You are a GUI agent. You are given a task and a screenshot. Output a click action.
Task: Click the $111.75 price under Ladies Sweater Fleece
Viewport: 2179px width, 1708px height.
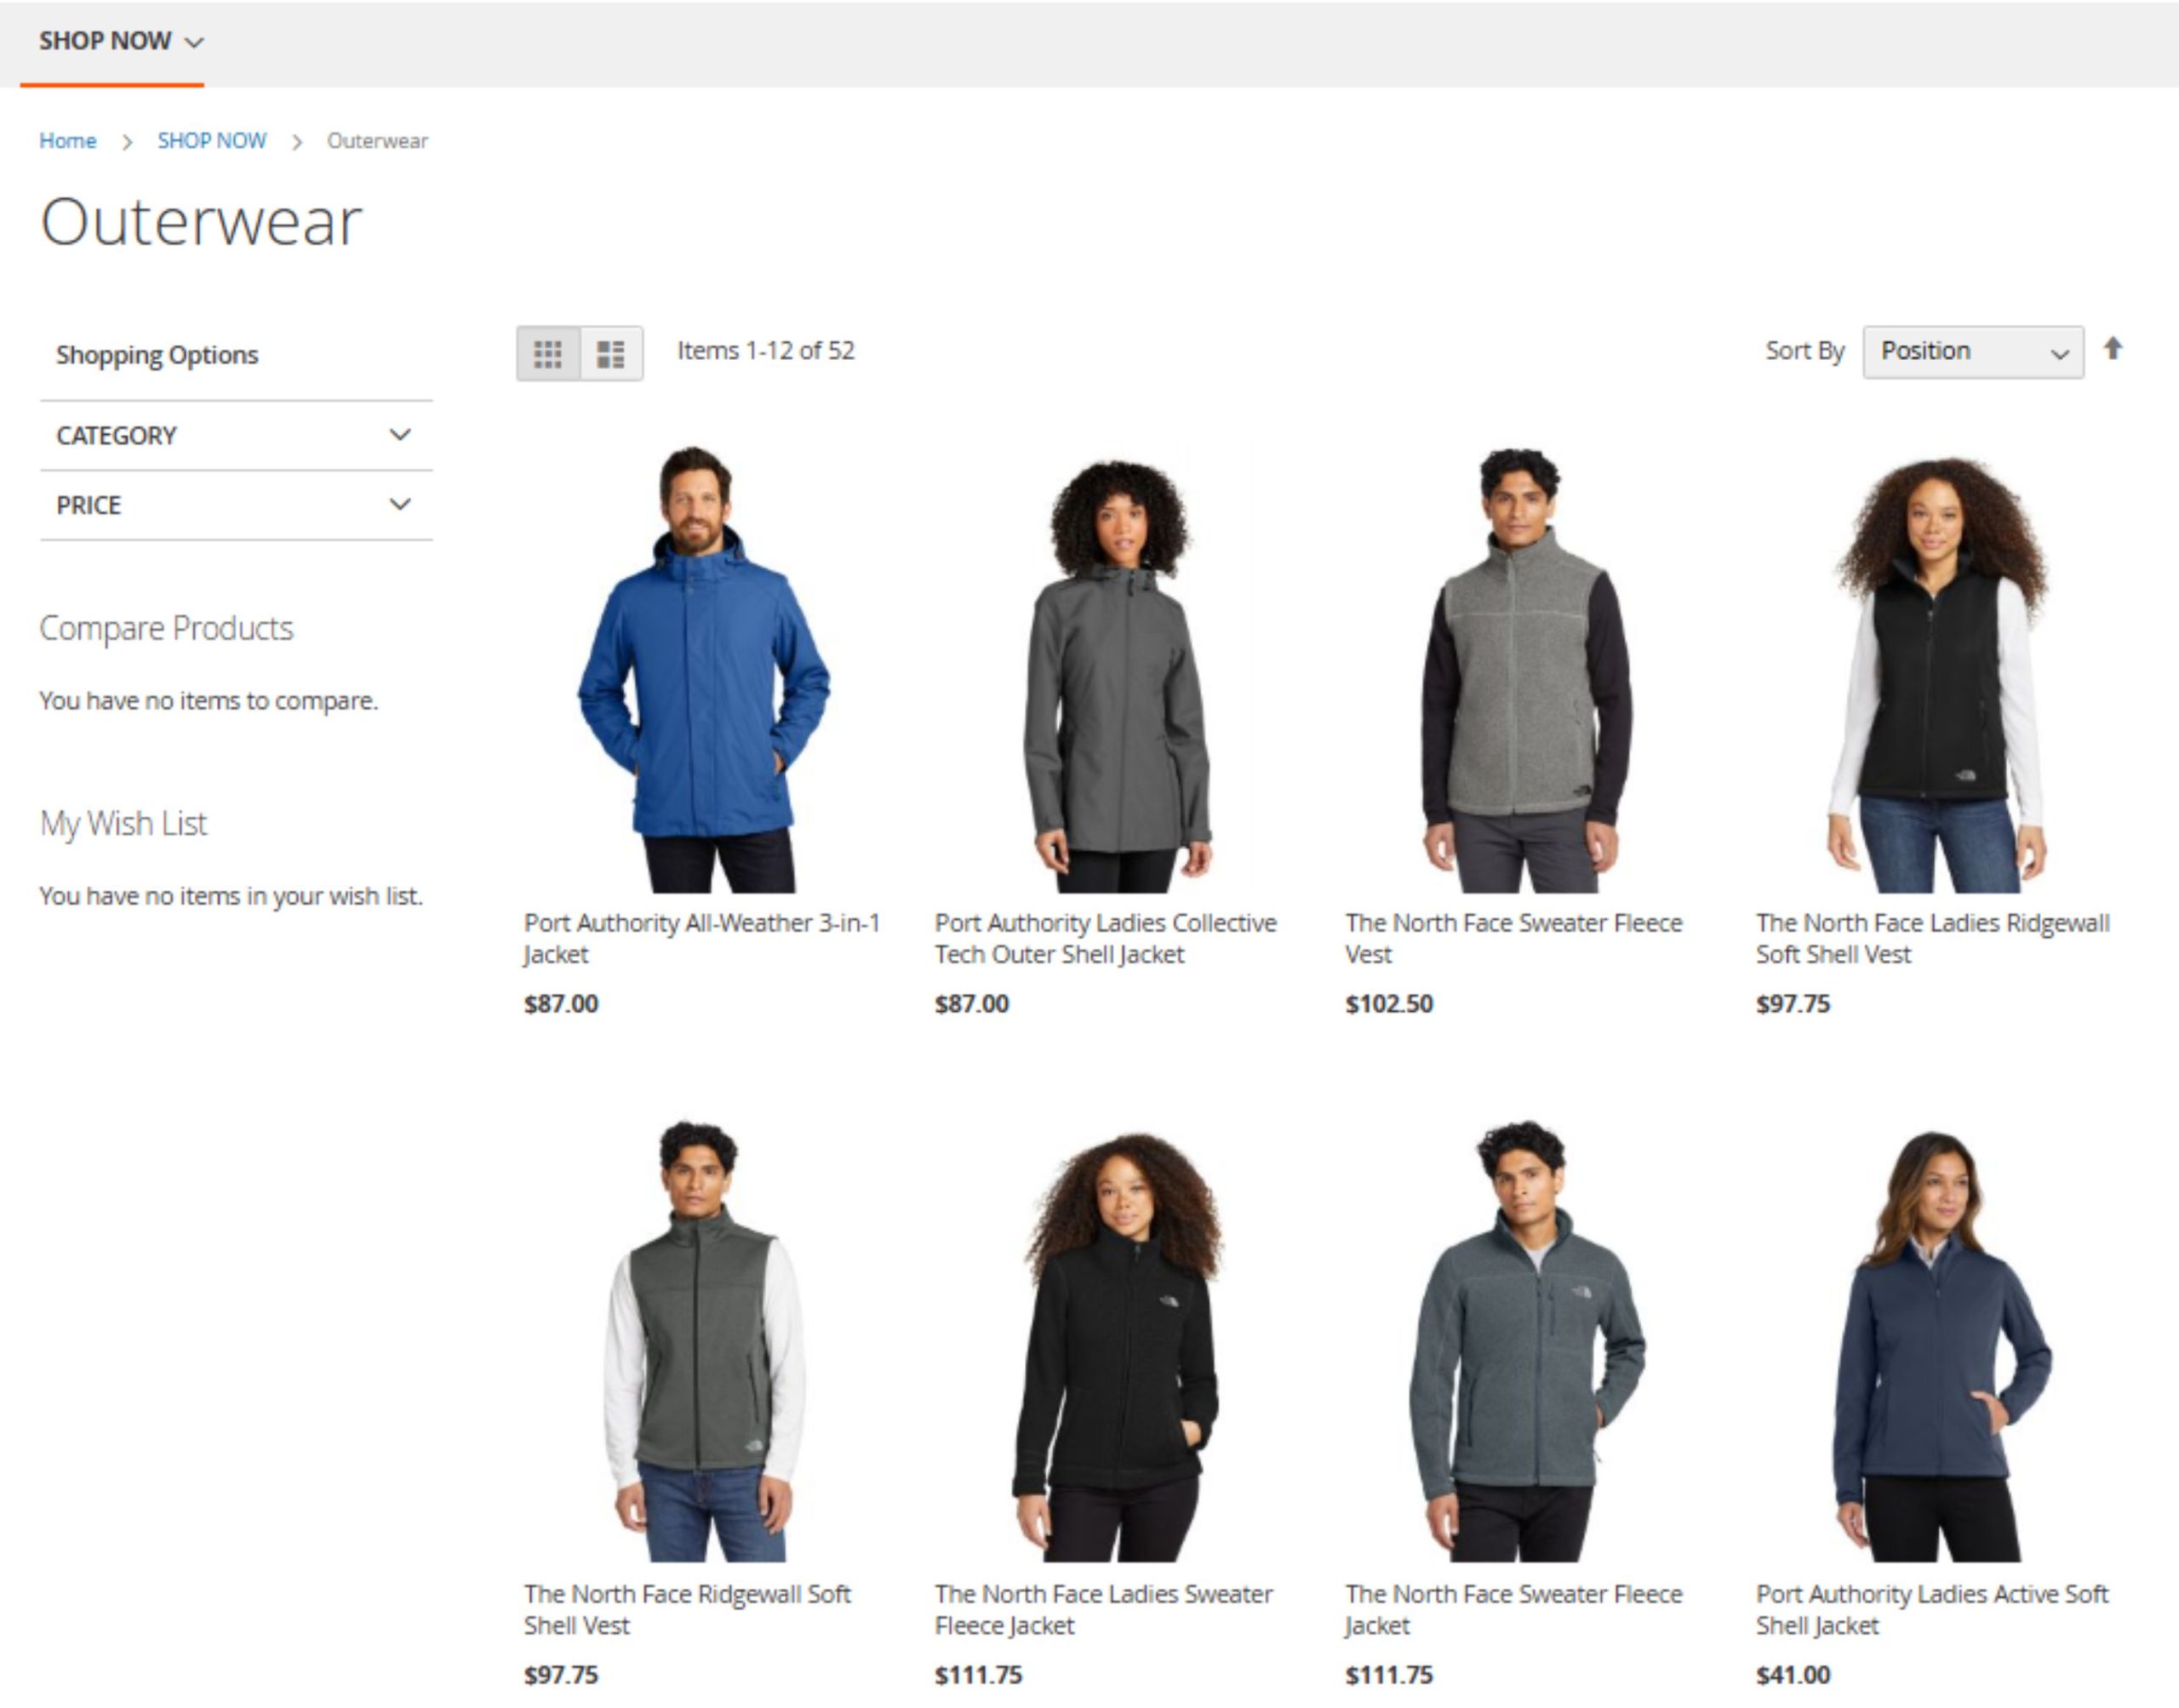tap(978, 1675)
